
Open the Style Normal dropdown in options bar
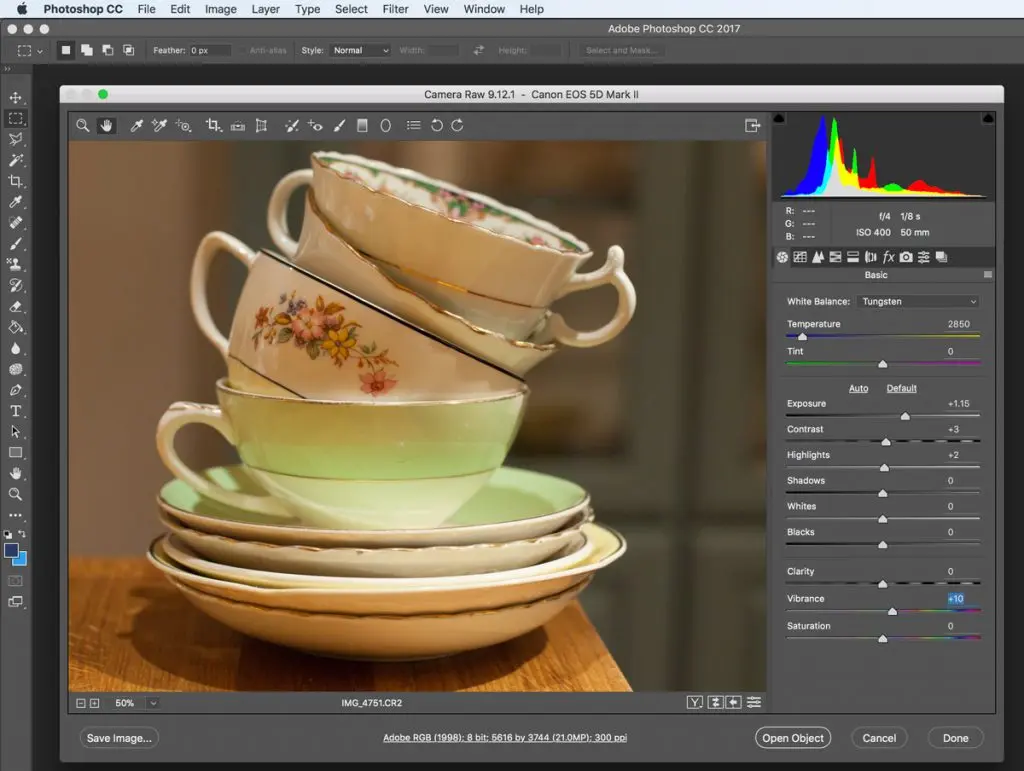pyautogui.click(x=360, y=50)
